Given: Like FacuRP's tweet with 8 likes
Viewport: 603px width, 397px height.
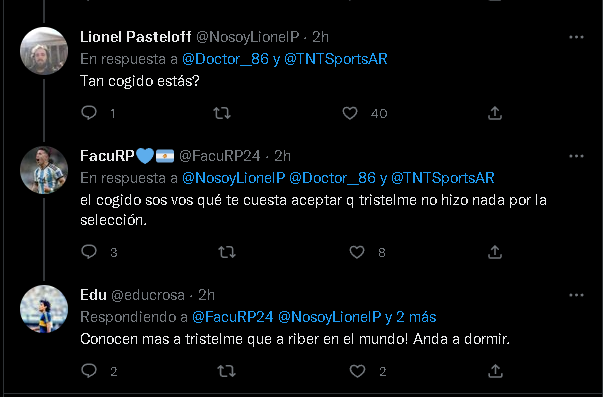Looking at the screenshot, I should (x=357, y=252).
